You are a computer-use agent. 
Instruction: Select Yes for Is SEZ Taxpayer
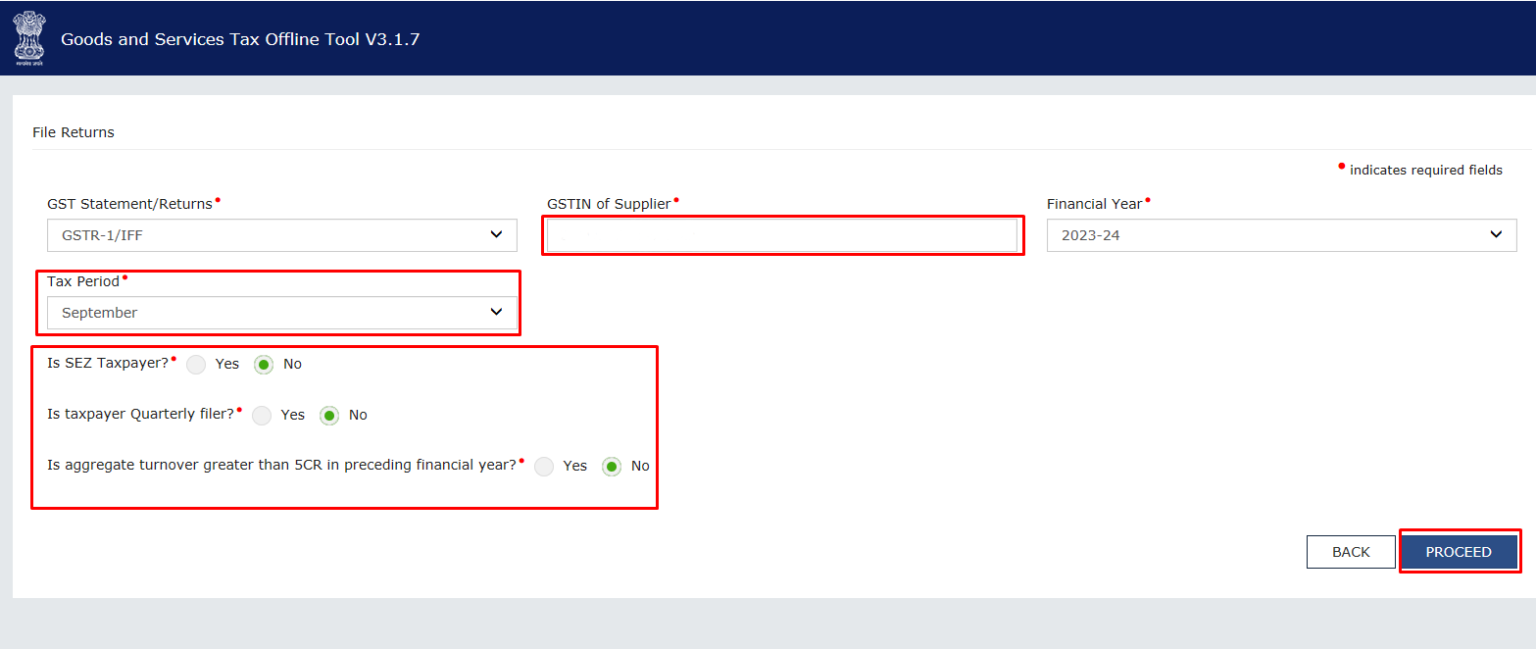[x=196, y=364]
